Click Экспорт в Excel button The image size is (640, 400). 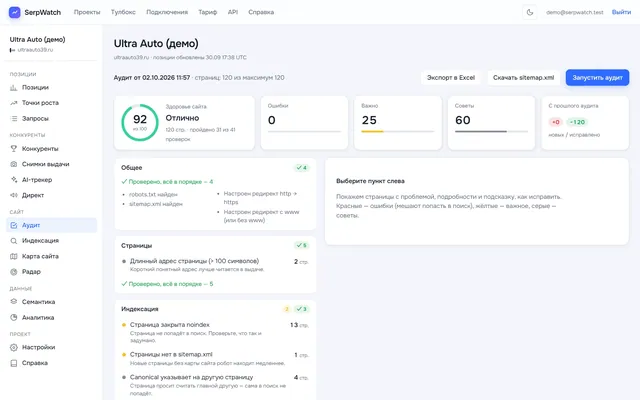pyautogui.click(x=451, y=78)
